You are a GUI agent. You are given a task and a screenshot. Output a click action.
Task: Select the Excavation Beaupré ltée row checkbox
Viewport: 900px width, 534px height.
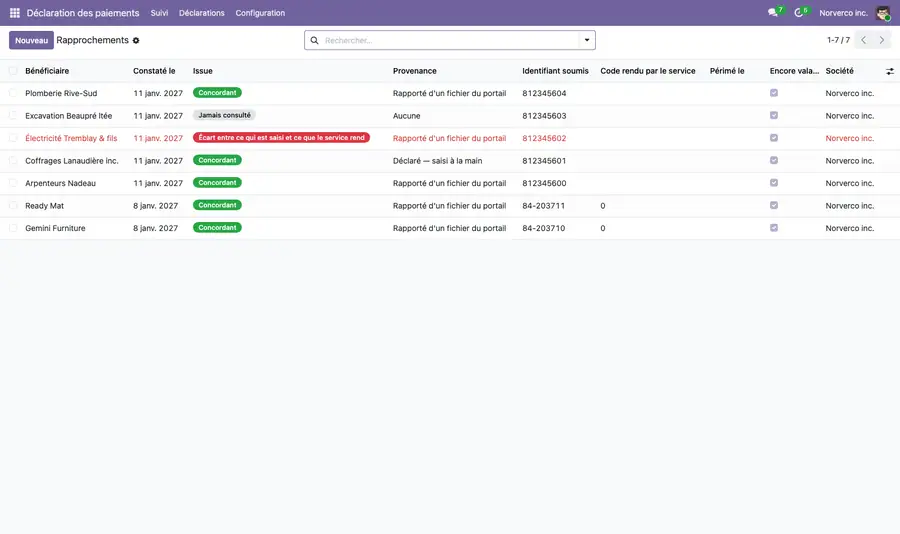click(x=13, y=115)
